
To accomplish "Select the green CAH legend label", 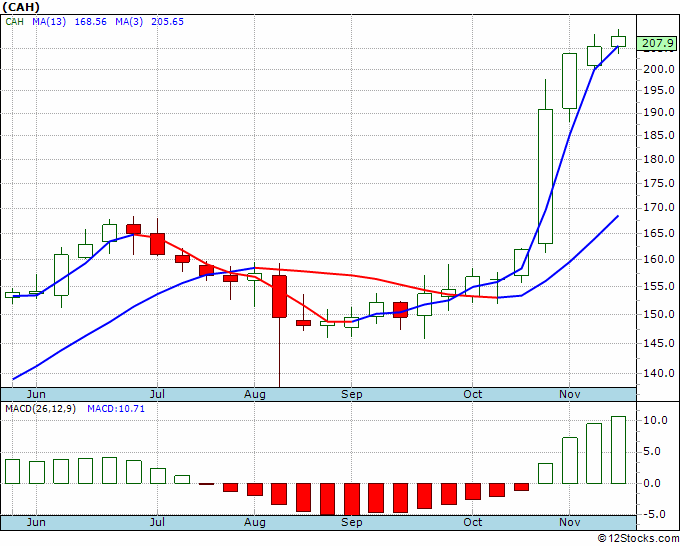I will click(x=14, y=22).
